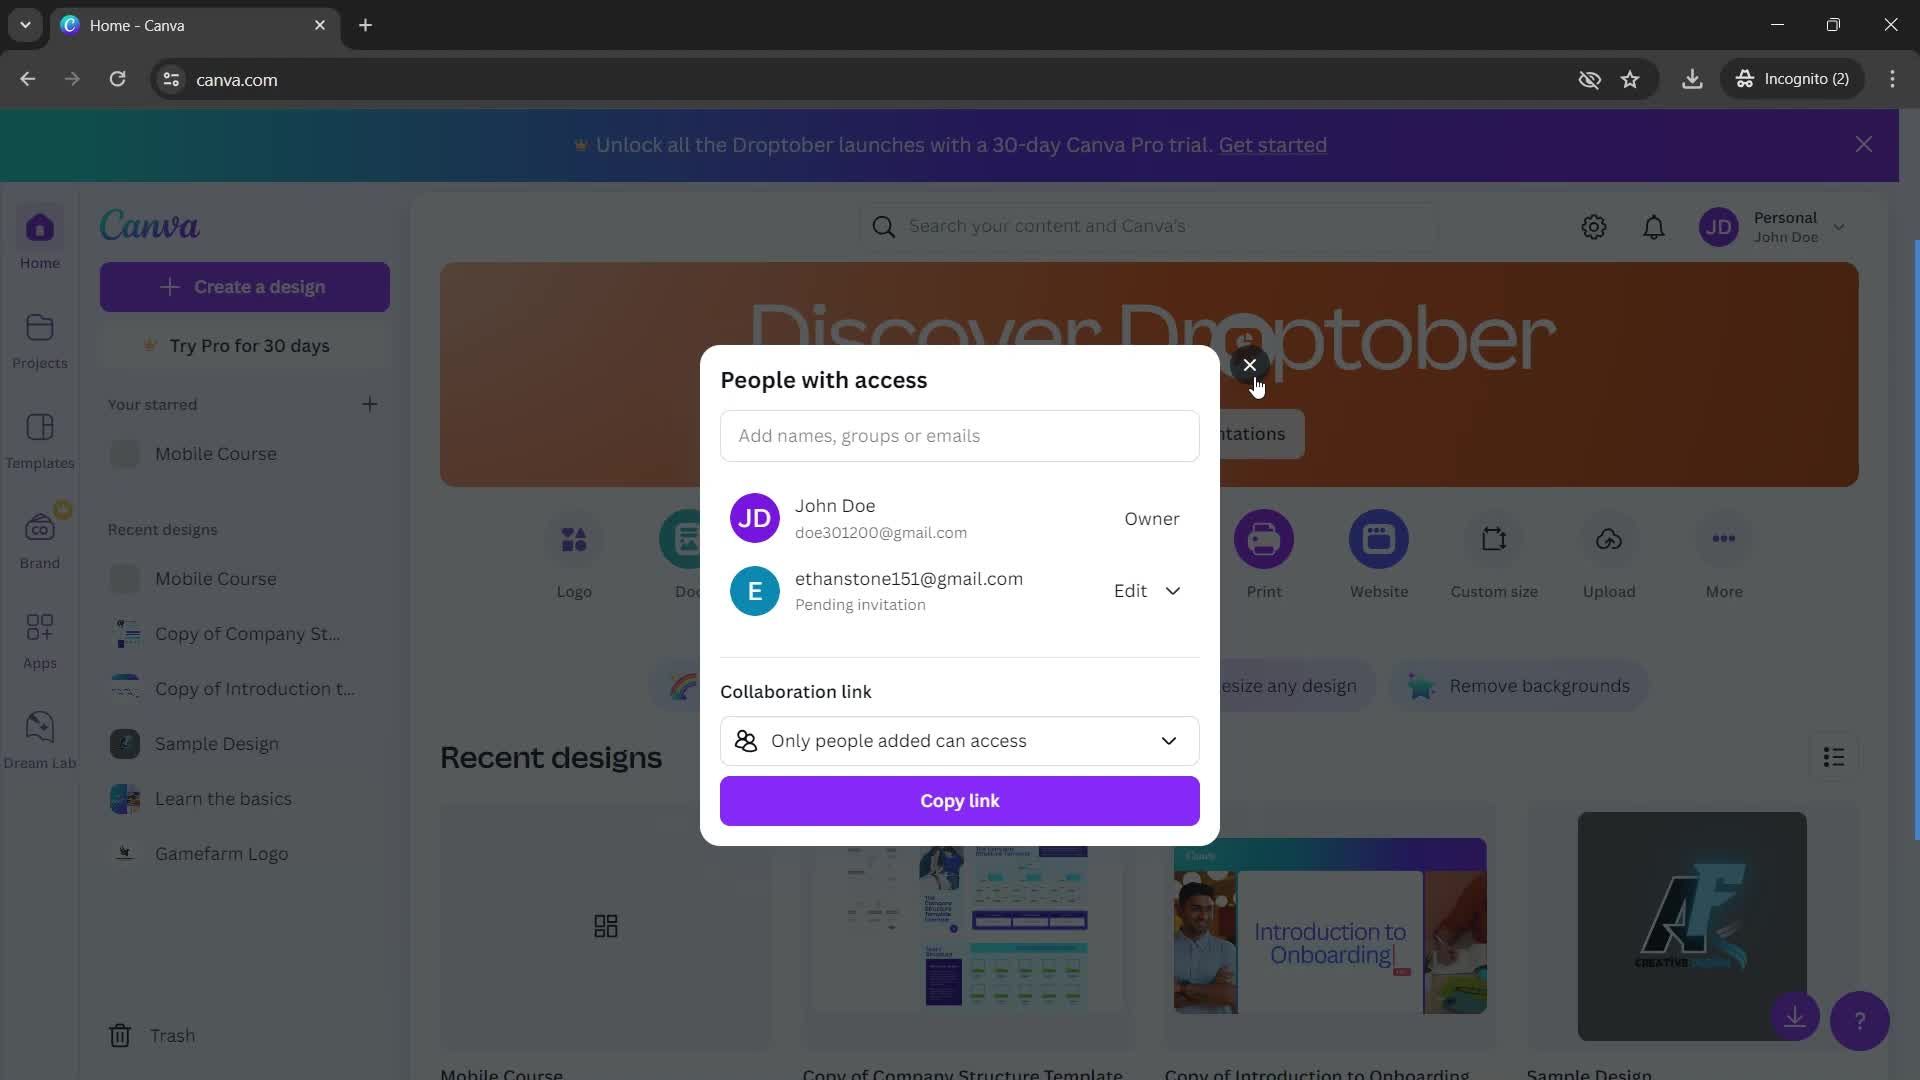Open Copy of Introduction t... recent design
The width and height of the screenshot is (1920, 1080).
point(244,689)
